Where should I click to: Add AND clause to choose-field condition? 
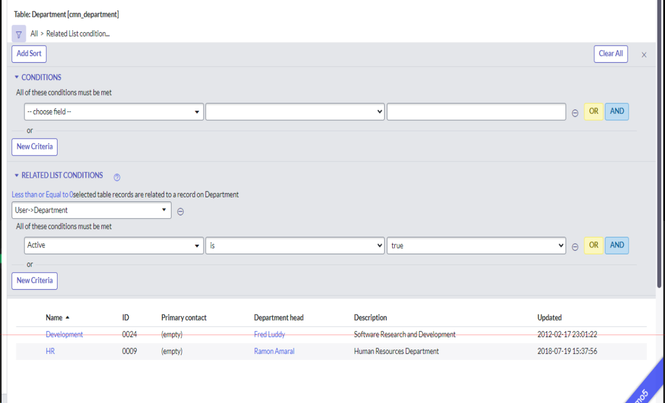(617, 112)
